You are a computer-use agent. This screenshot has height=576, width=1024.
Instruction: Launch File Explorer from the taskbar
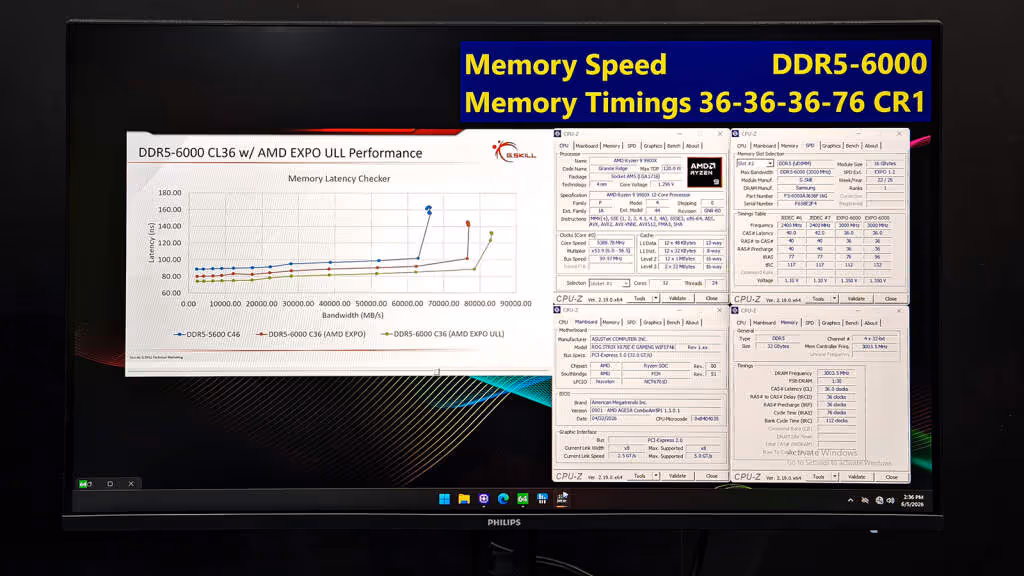click(x=464, y=499)
